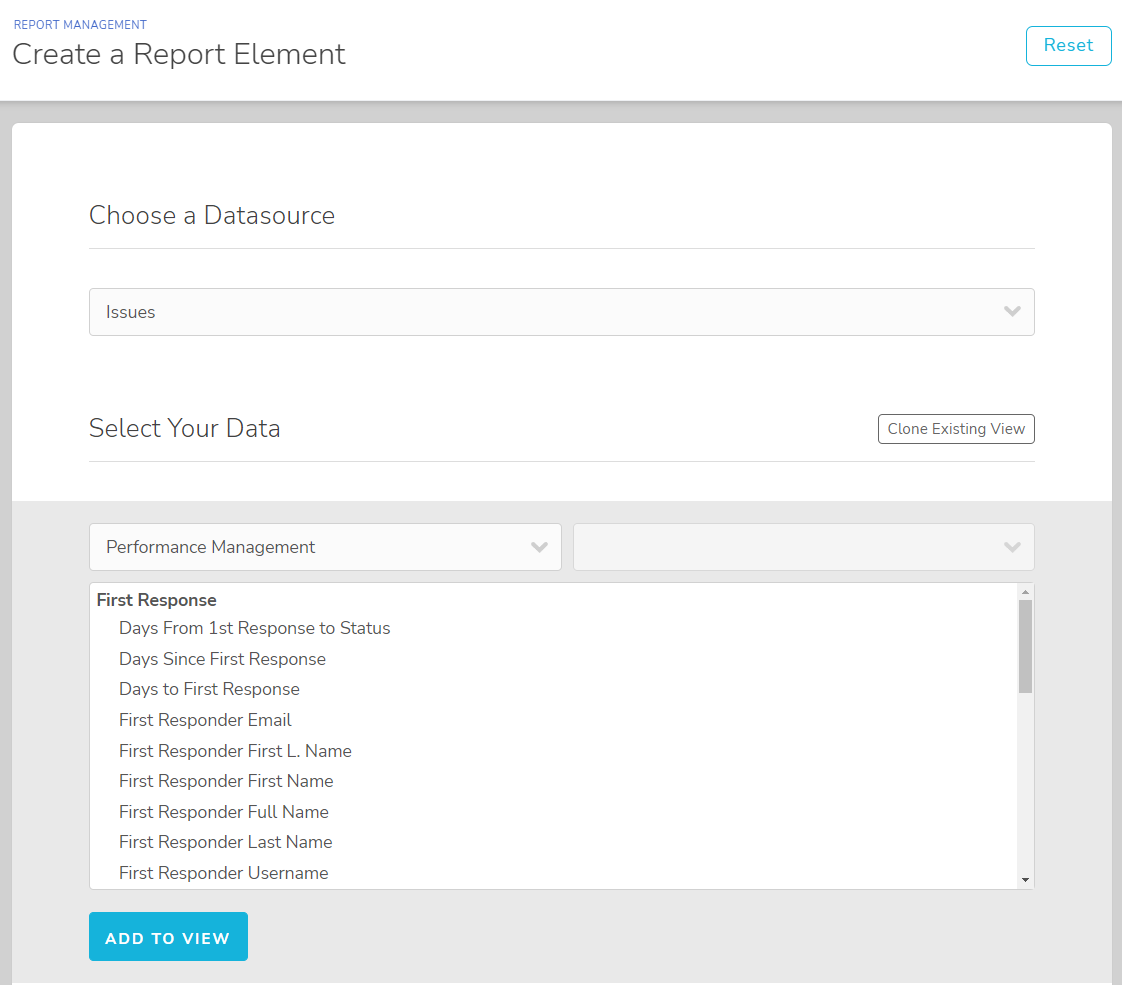Click the Reset button
The image size is (1122, 985).
click(1068, 46)
